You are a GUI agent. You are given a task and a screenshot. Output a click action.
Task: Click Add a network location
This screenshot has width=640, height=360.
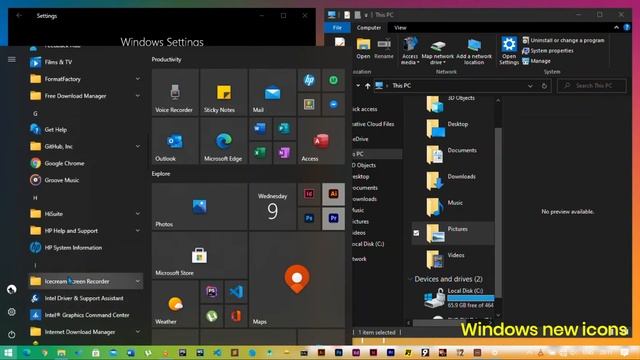(x=474, y=51)
